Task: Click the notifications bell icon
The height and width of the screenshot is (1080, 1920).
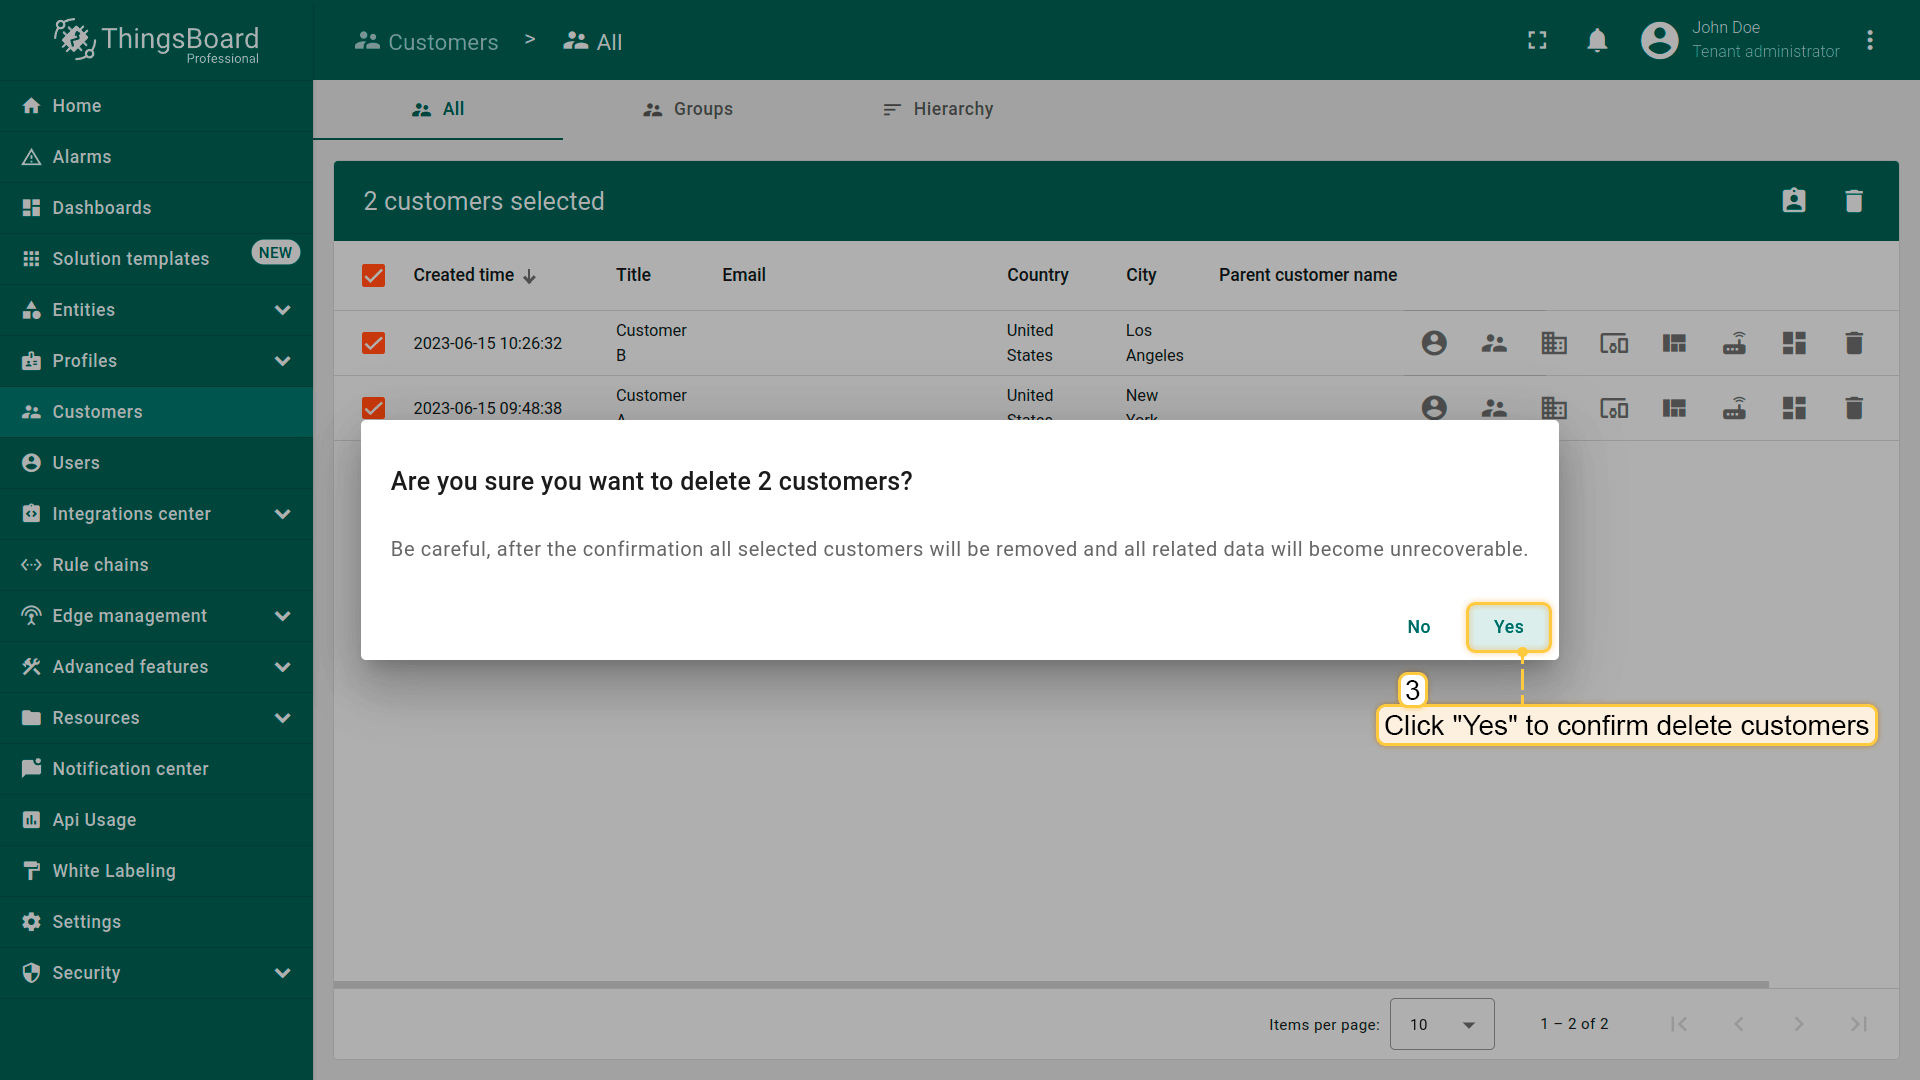Action: coord(1597,41)
